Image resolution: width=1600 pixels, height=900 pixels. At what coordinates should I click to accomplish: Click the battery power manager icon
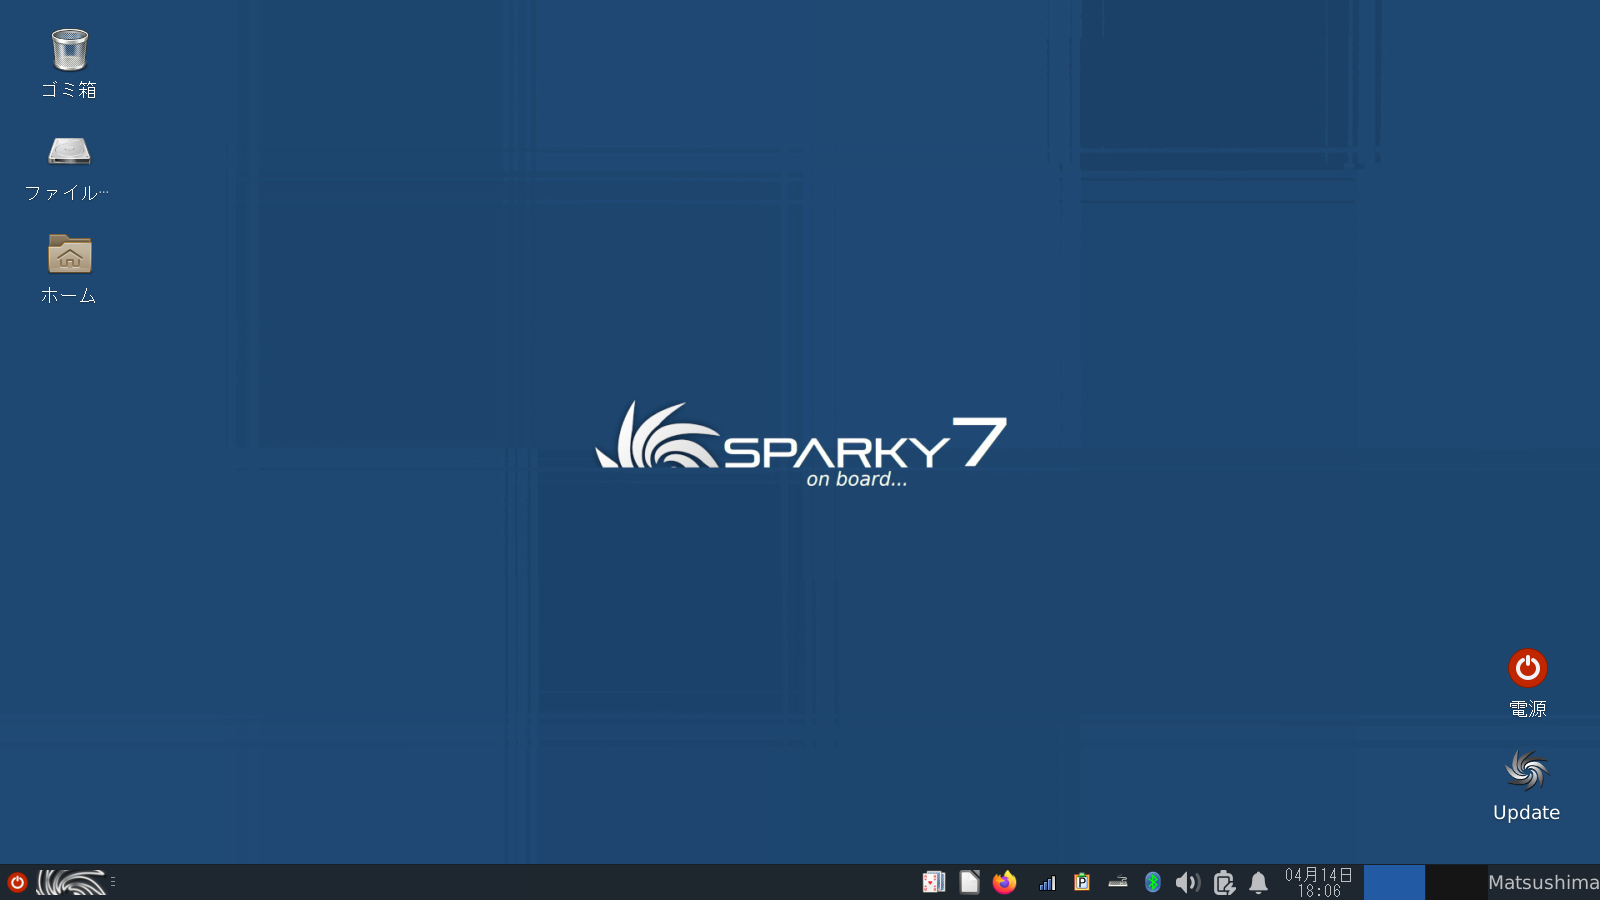coord(1224,882)
